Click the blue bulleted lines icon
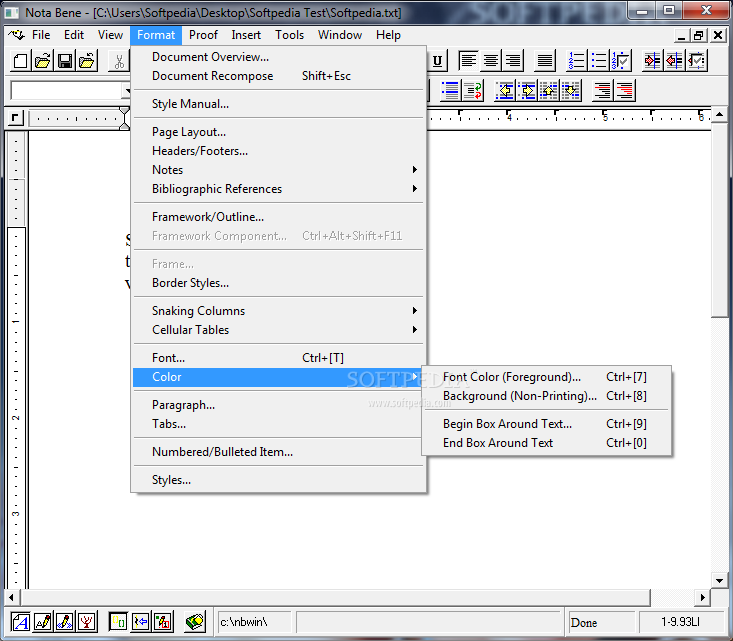Image resolution: width=733 pixels, height=641 pixels. [x=451, y=90]
